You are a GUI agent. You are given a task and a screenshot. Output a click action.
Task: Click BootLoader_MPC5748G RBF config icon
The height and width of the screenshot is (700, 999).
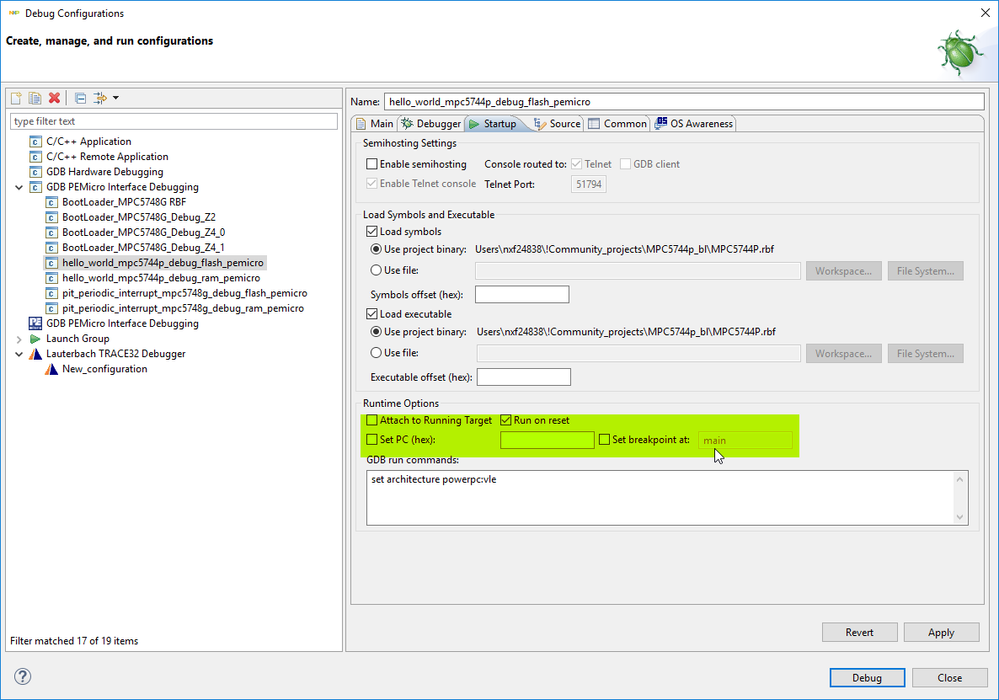(x=52, y=203)
